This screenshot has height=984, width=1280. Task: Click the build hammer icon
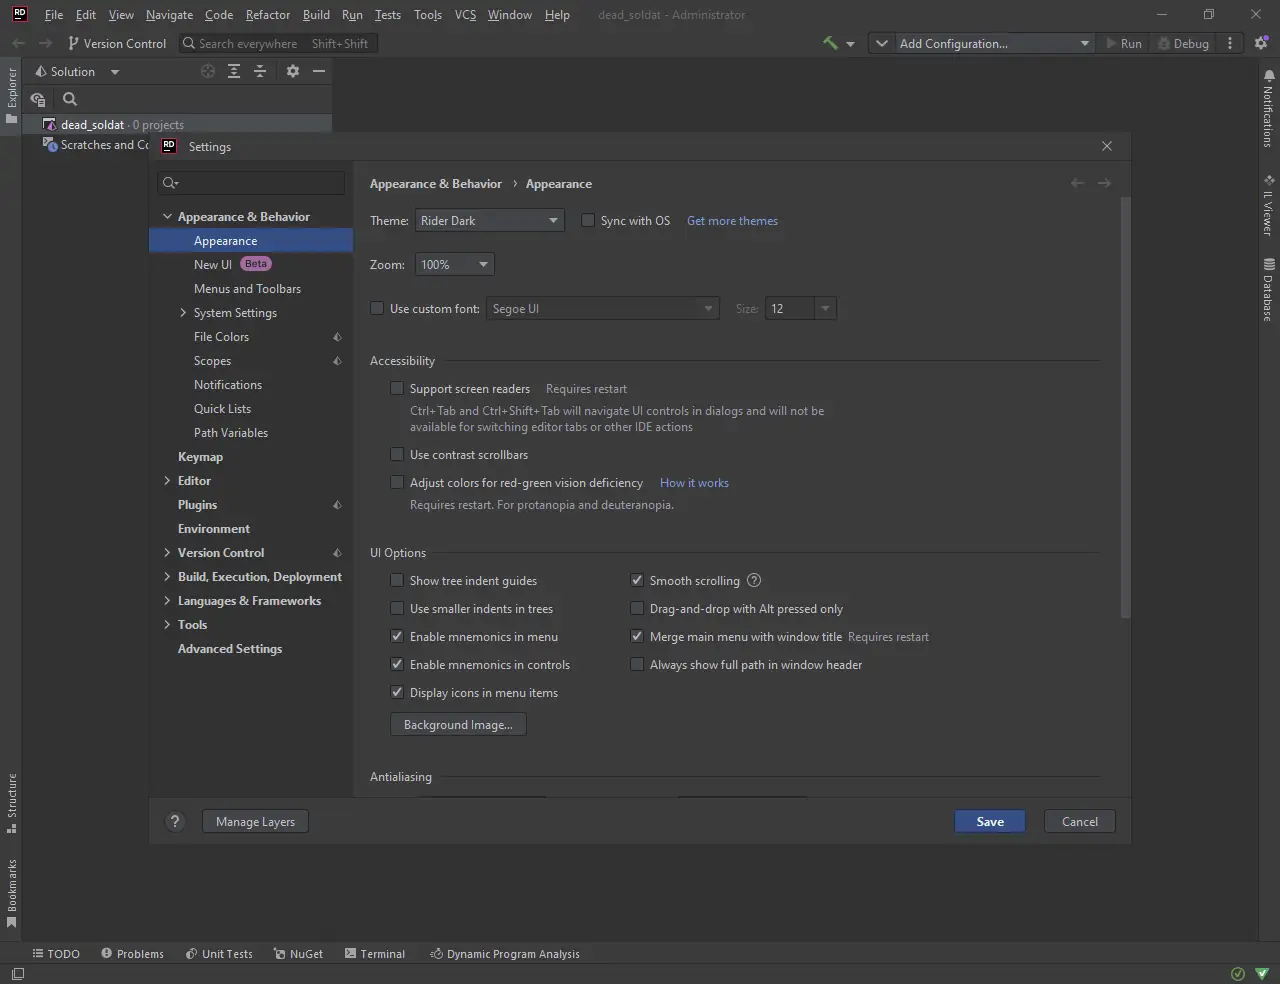pyautogui.click(x=830, y=43)
